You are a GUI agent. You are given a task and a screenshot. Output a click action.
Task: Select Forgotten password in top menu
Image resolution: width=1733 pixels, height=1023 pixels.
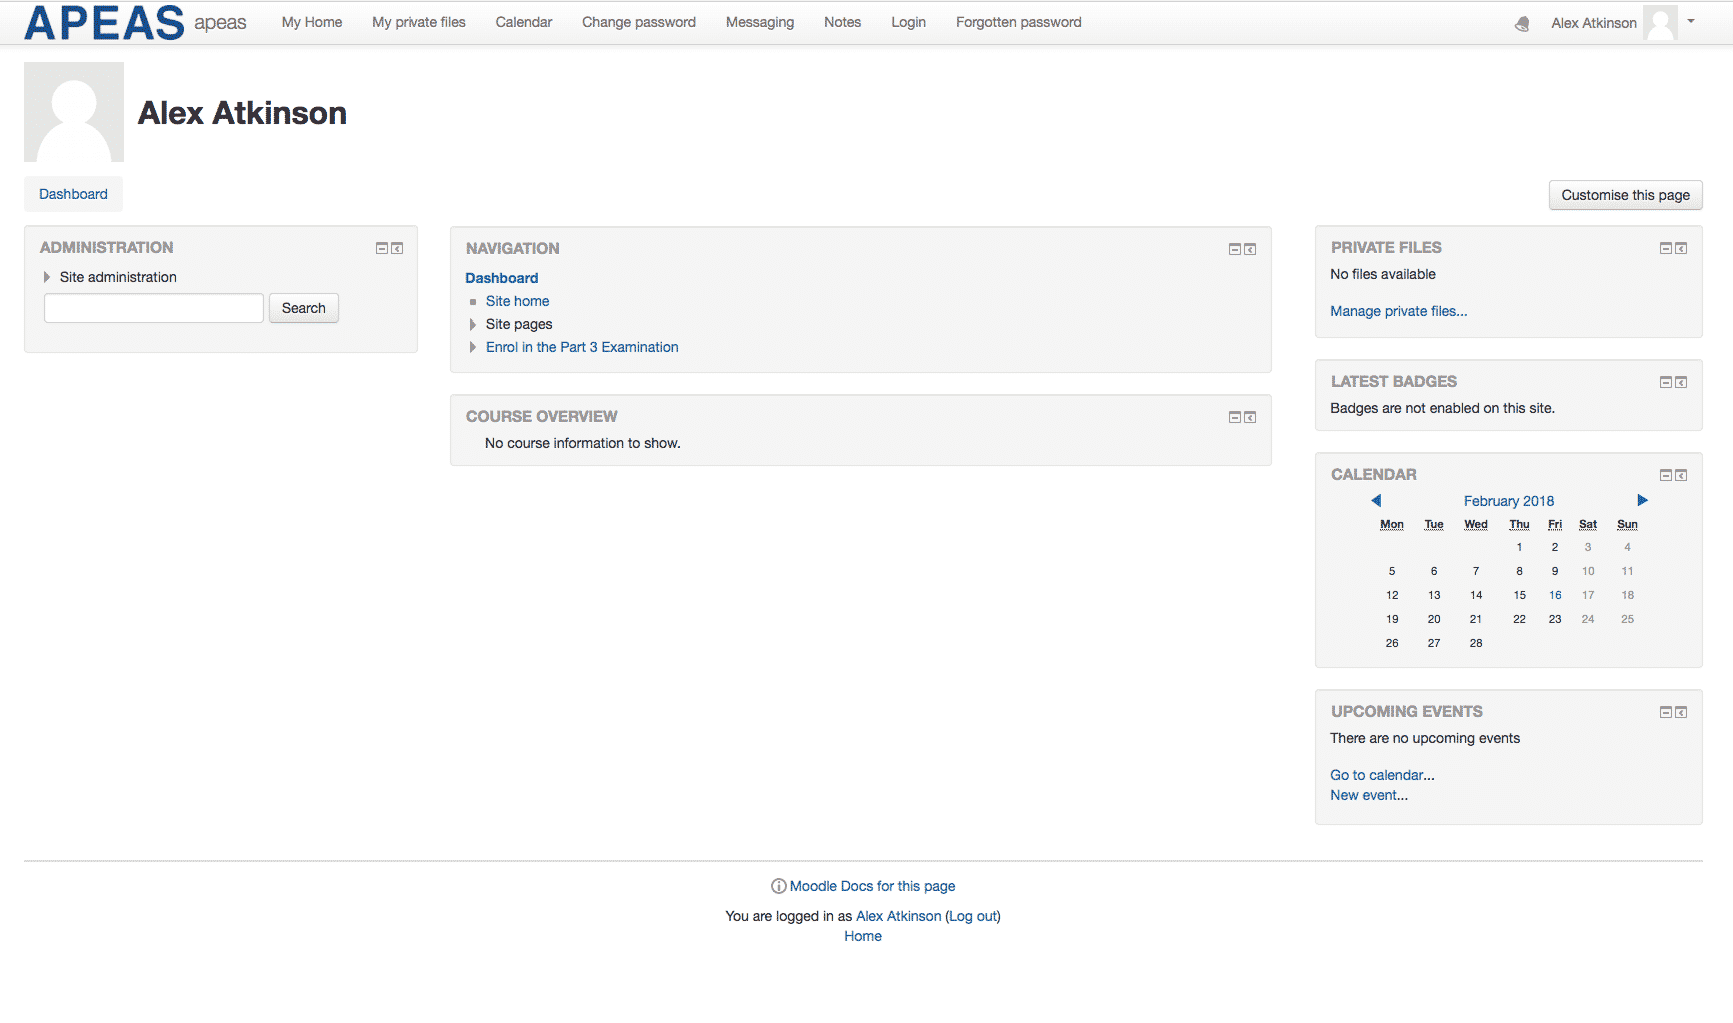[x=1018, y=22]
